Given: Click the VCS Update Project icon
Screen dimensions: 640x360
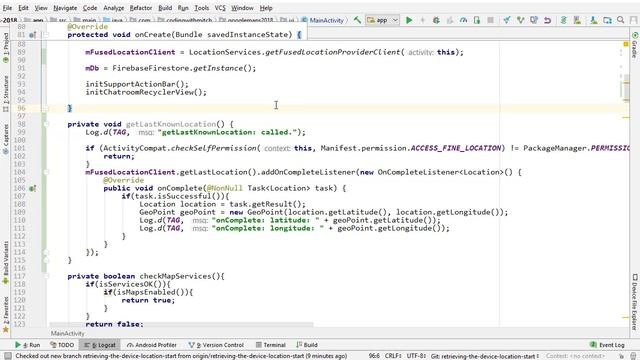Looking at the screenshot, I should (x=507, y=20).
